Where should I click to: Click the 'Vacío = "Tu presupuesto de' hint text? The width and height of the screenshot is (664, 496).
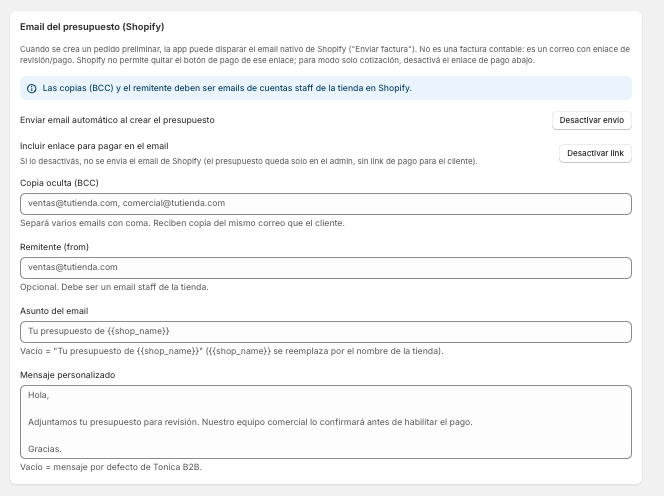click(232, 351)
